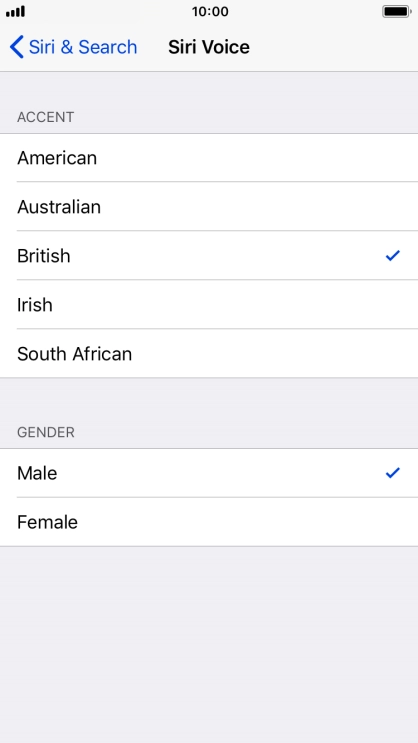Pick the Irish accent

[x=209, y=304]
